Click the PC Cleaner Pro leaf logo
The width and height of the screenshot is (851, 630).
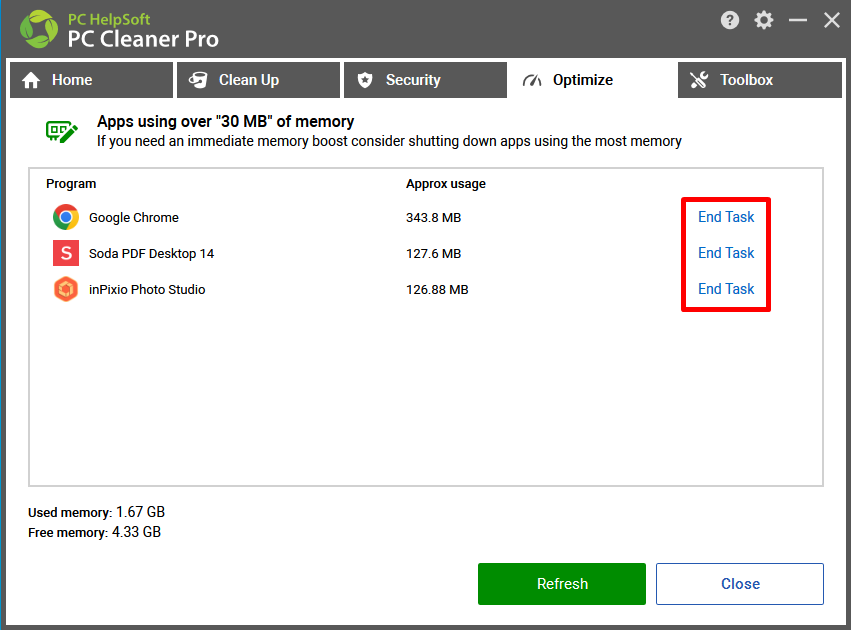[x=39, y=29]
